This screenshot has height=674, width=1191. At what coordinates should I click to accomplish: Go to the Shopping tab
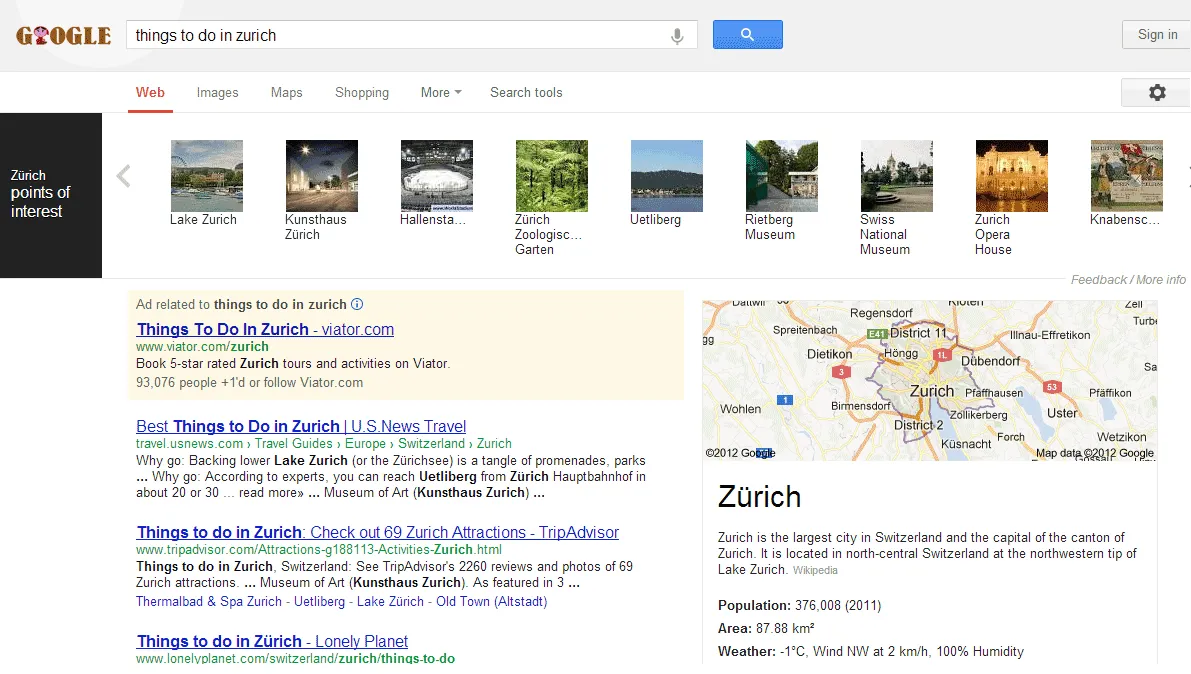tap(362, 93)
